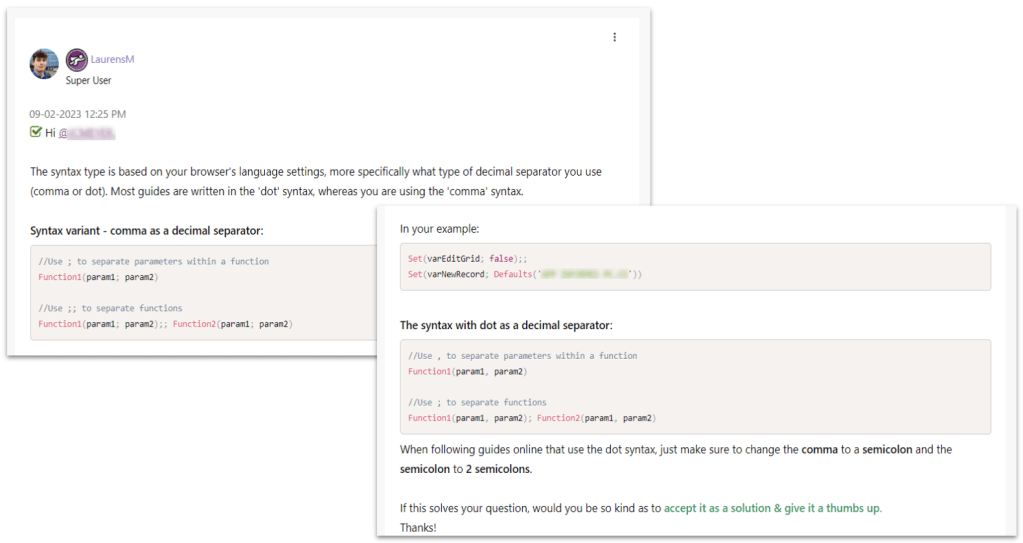Click the green accepted-solution checkmark icon
Viewport: 1023px width, 543px height.
(x=36, y=132)
